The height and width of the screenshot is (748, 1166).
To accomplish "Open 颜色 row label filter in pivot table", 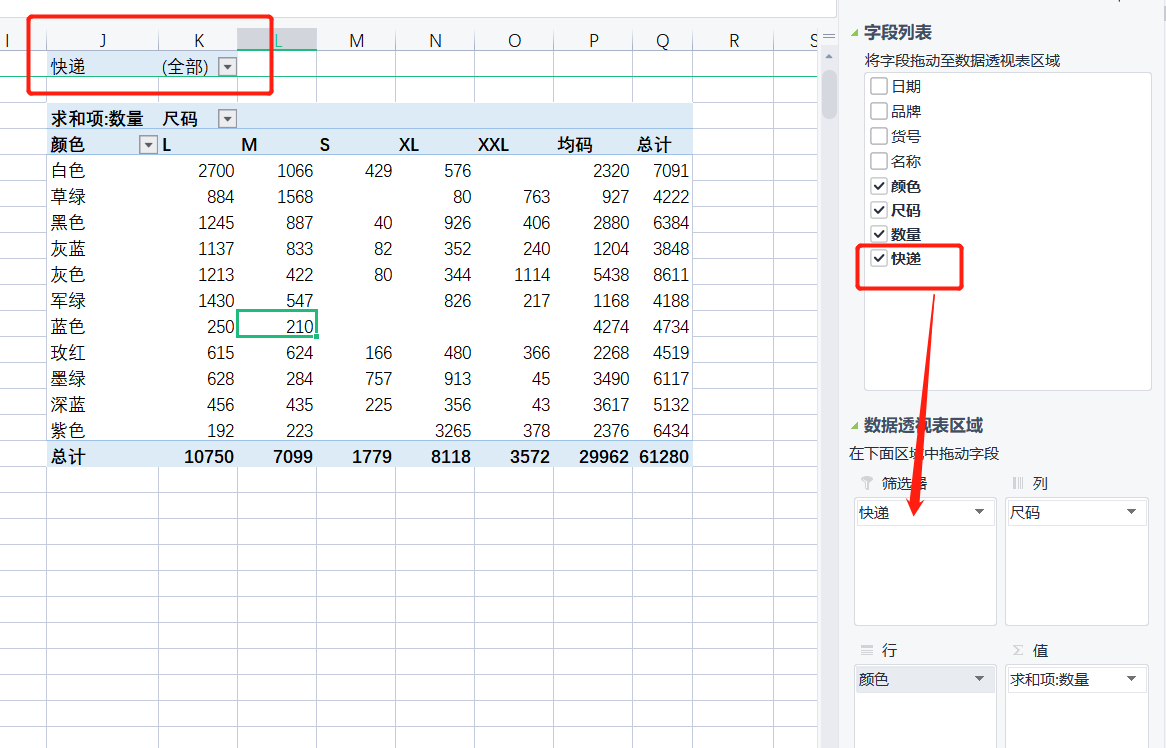I will pyautogui.click(x=149, y=145).
